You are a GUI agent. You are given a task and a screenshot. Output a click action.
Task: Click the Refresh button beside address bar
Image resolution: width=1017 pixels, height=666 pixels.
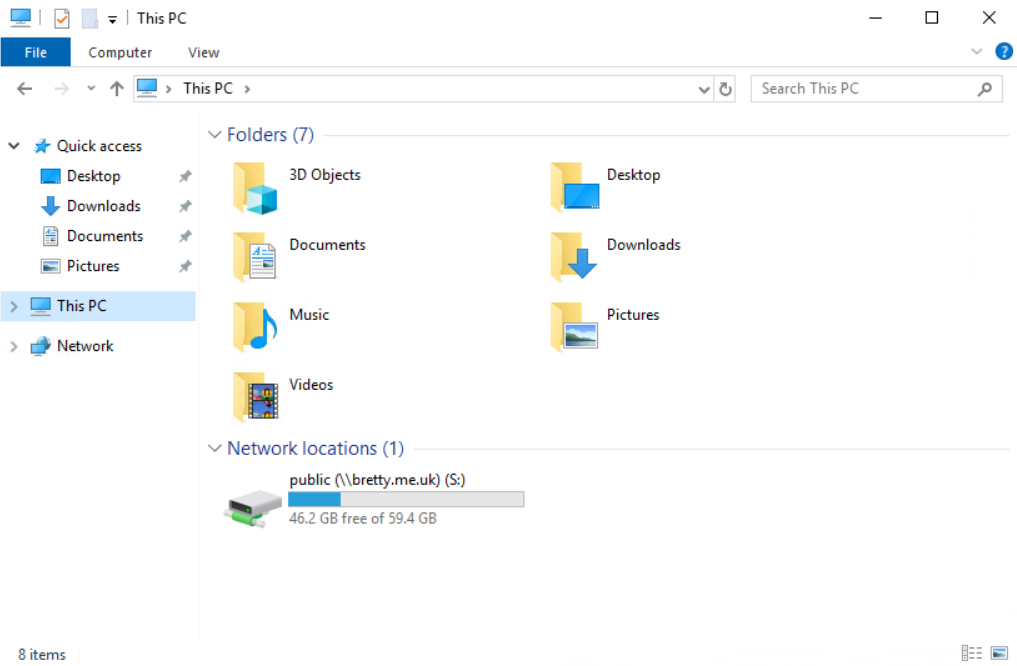tap(726, 89)
